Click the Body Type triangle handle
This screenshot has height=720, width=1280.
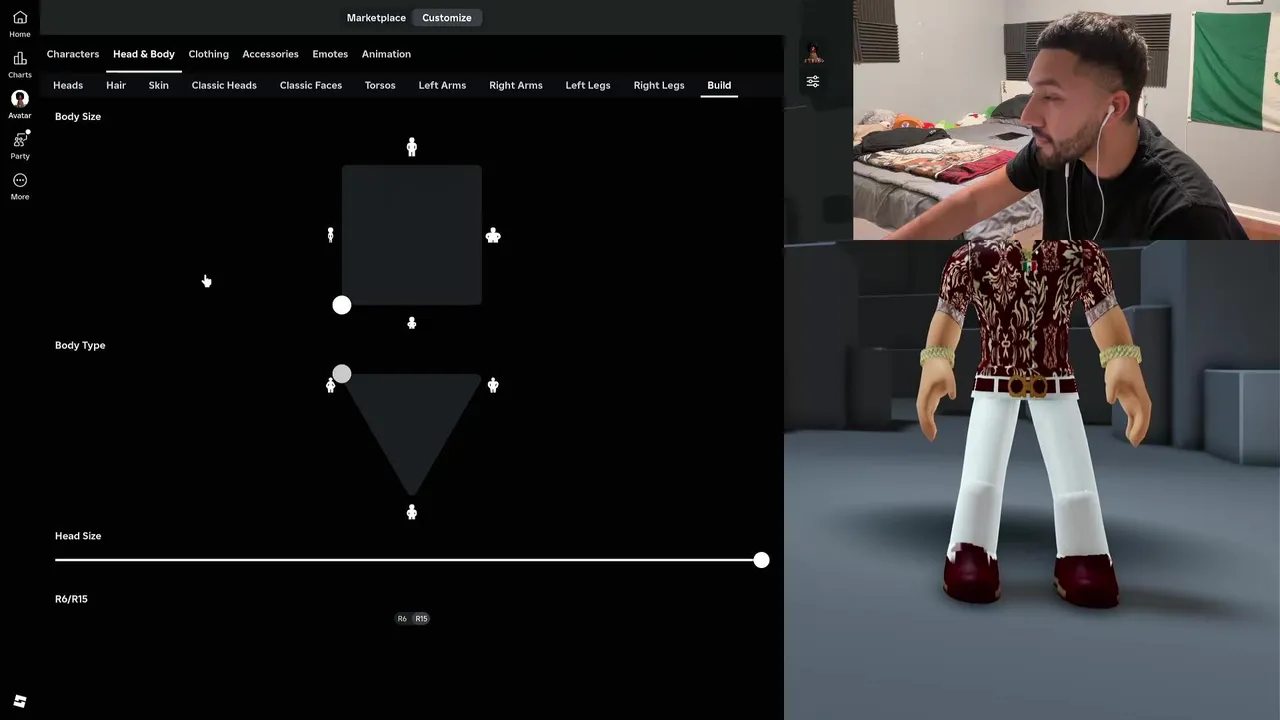click(342, 374)
